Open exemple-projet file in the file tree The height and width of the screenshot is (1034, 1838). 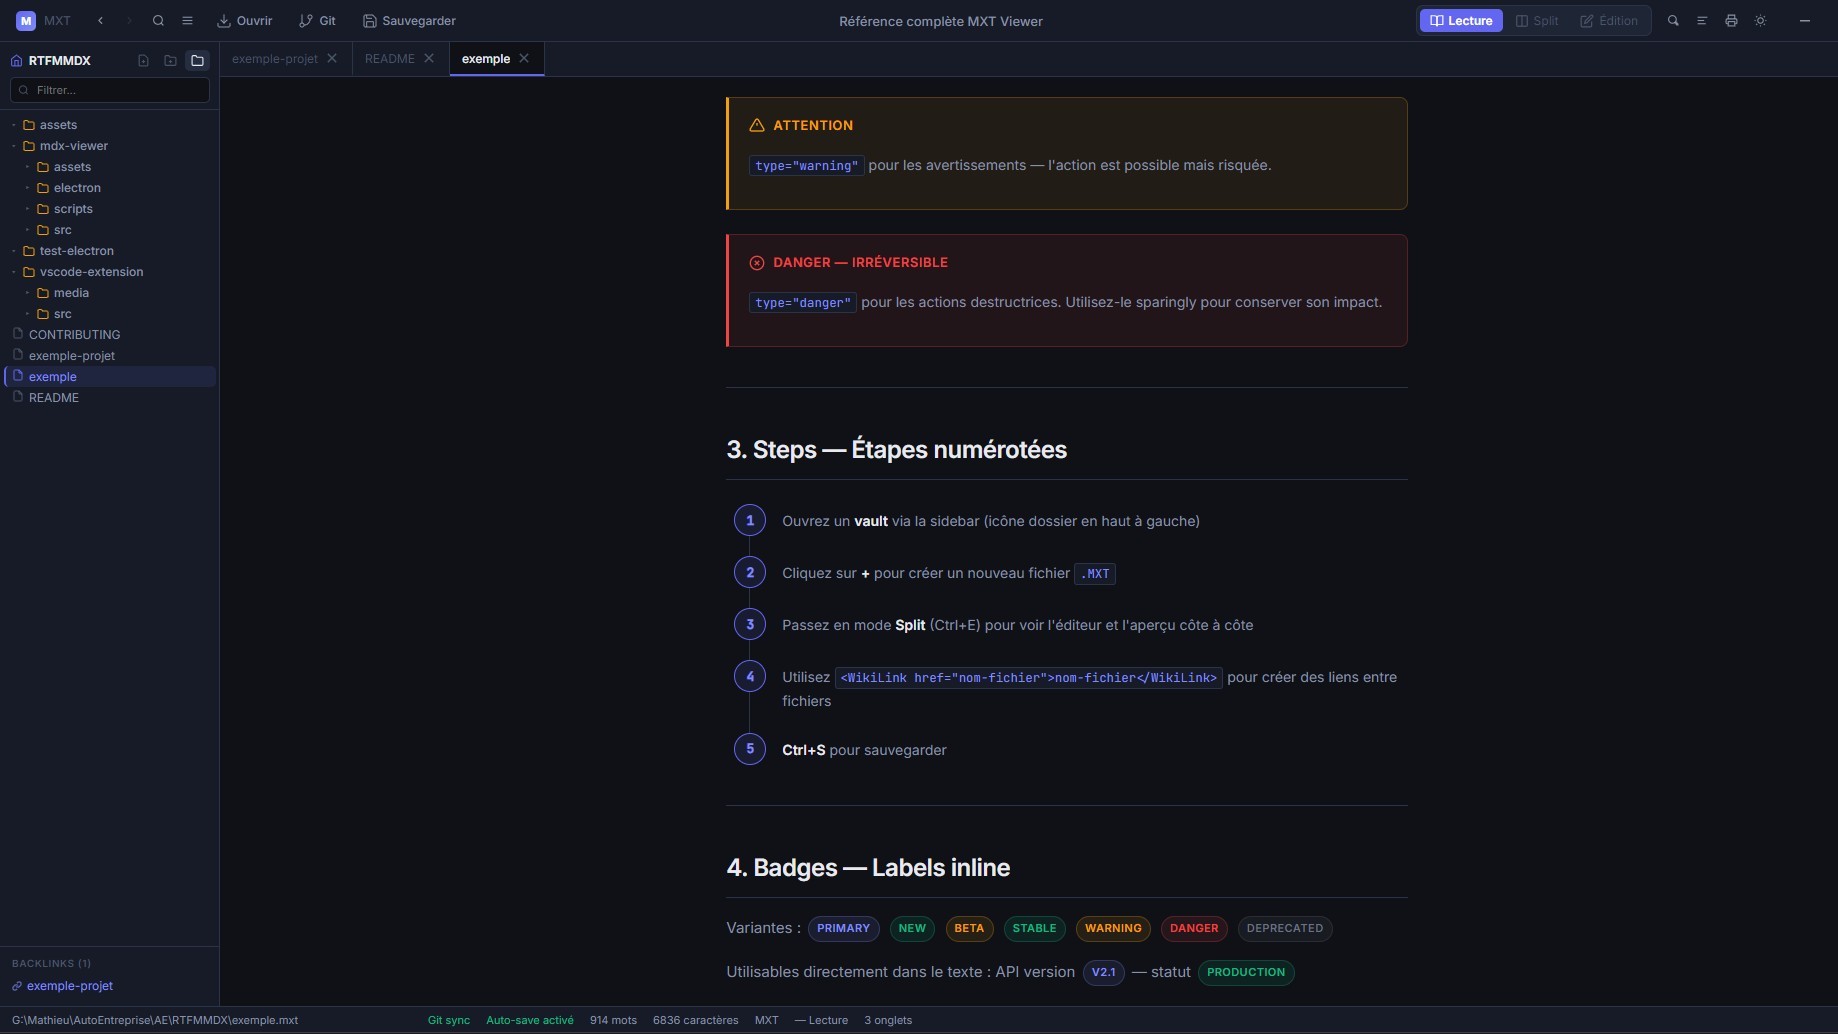tap(110, 356)
